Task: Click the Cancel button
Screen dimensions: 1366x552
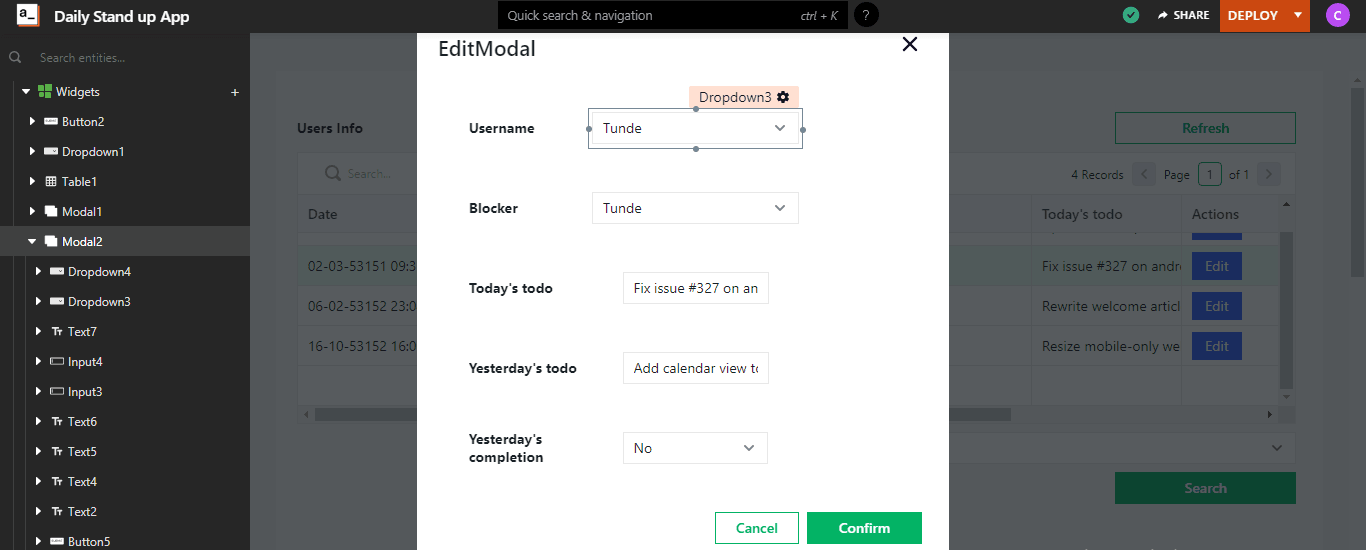Action: pos(757,528)
